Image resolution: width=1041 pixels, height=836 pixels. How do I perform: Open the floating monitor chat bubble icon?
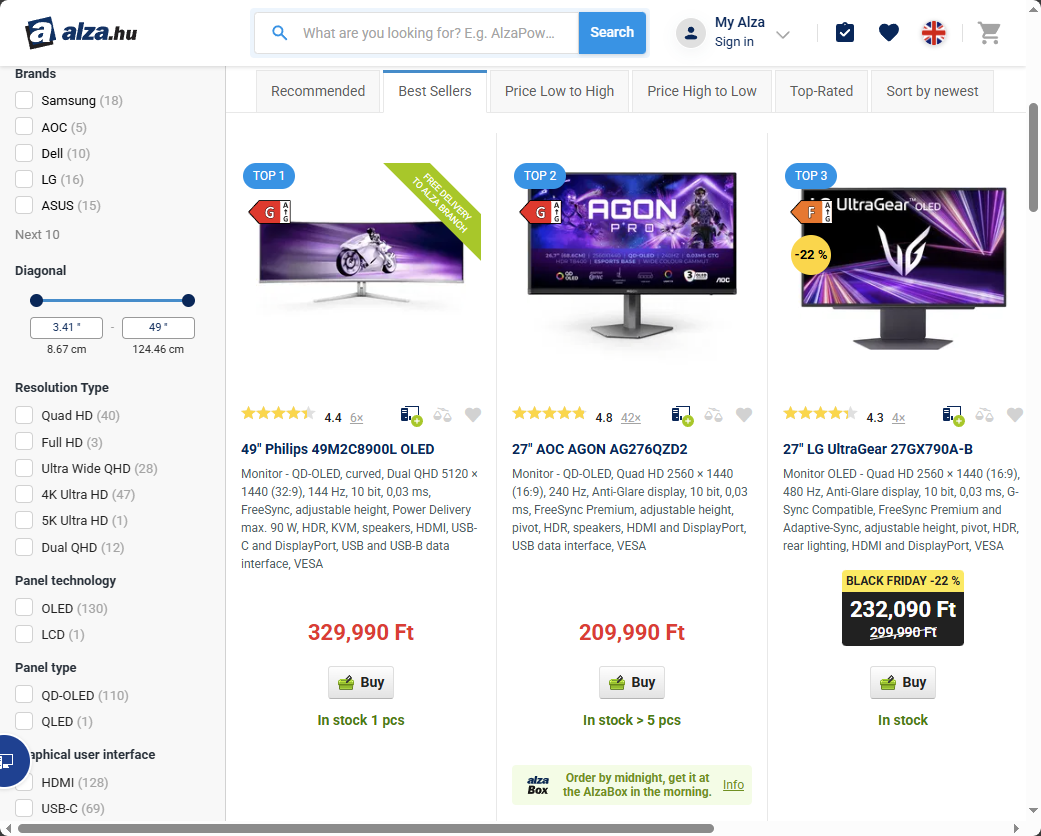click(7, 761)
